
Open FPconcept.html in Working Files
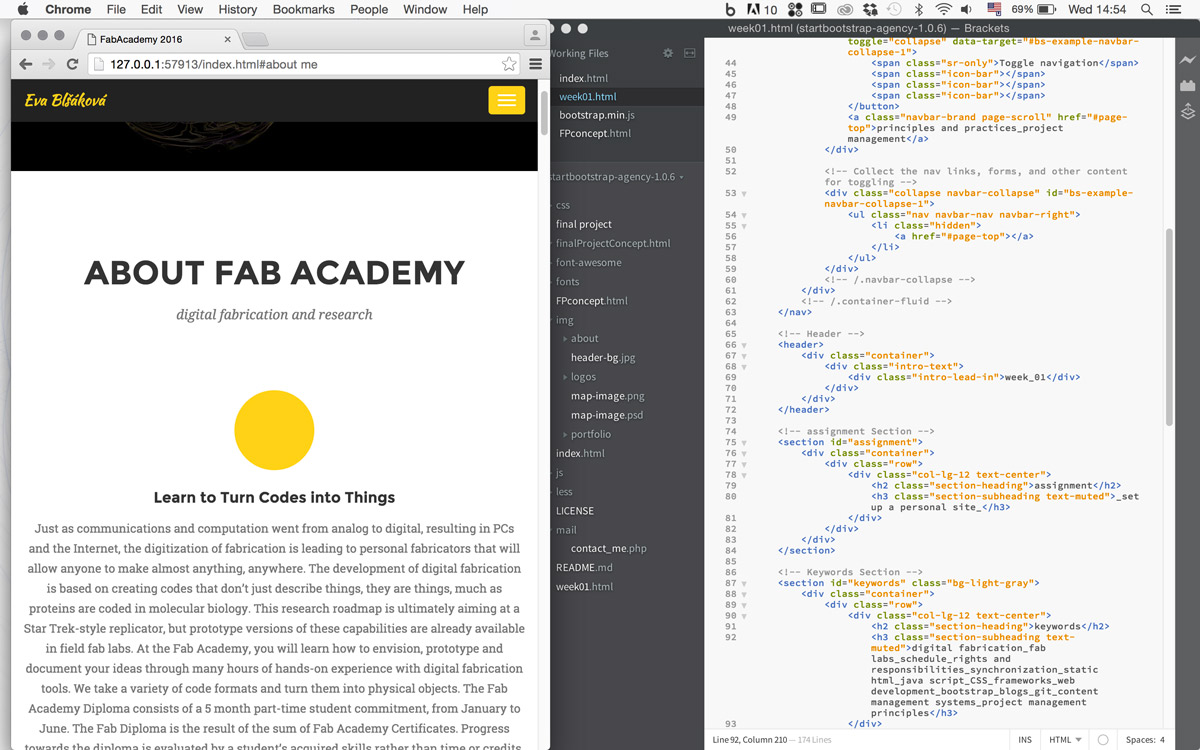click(x=595, y=133)
